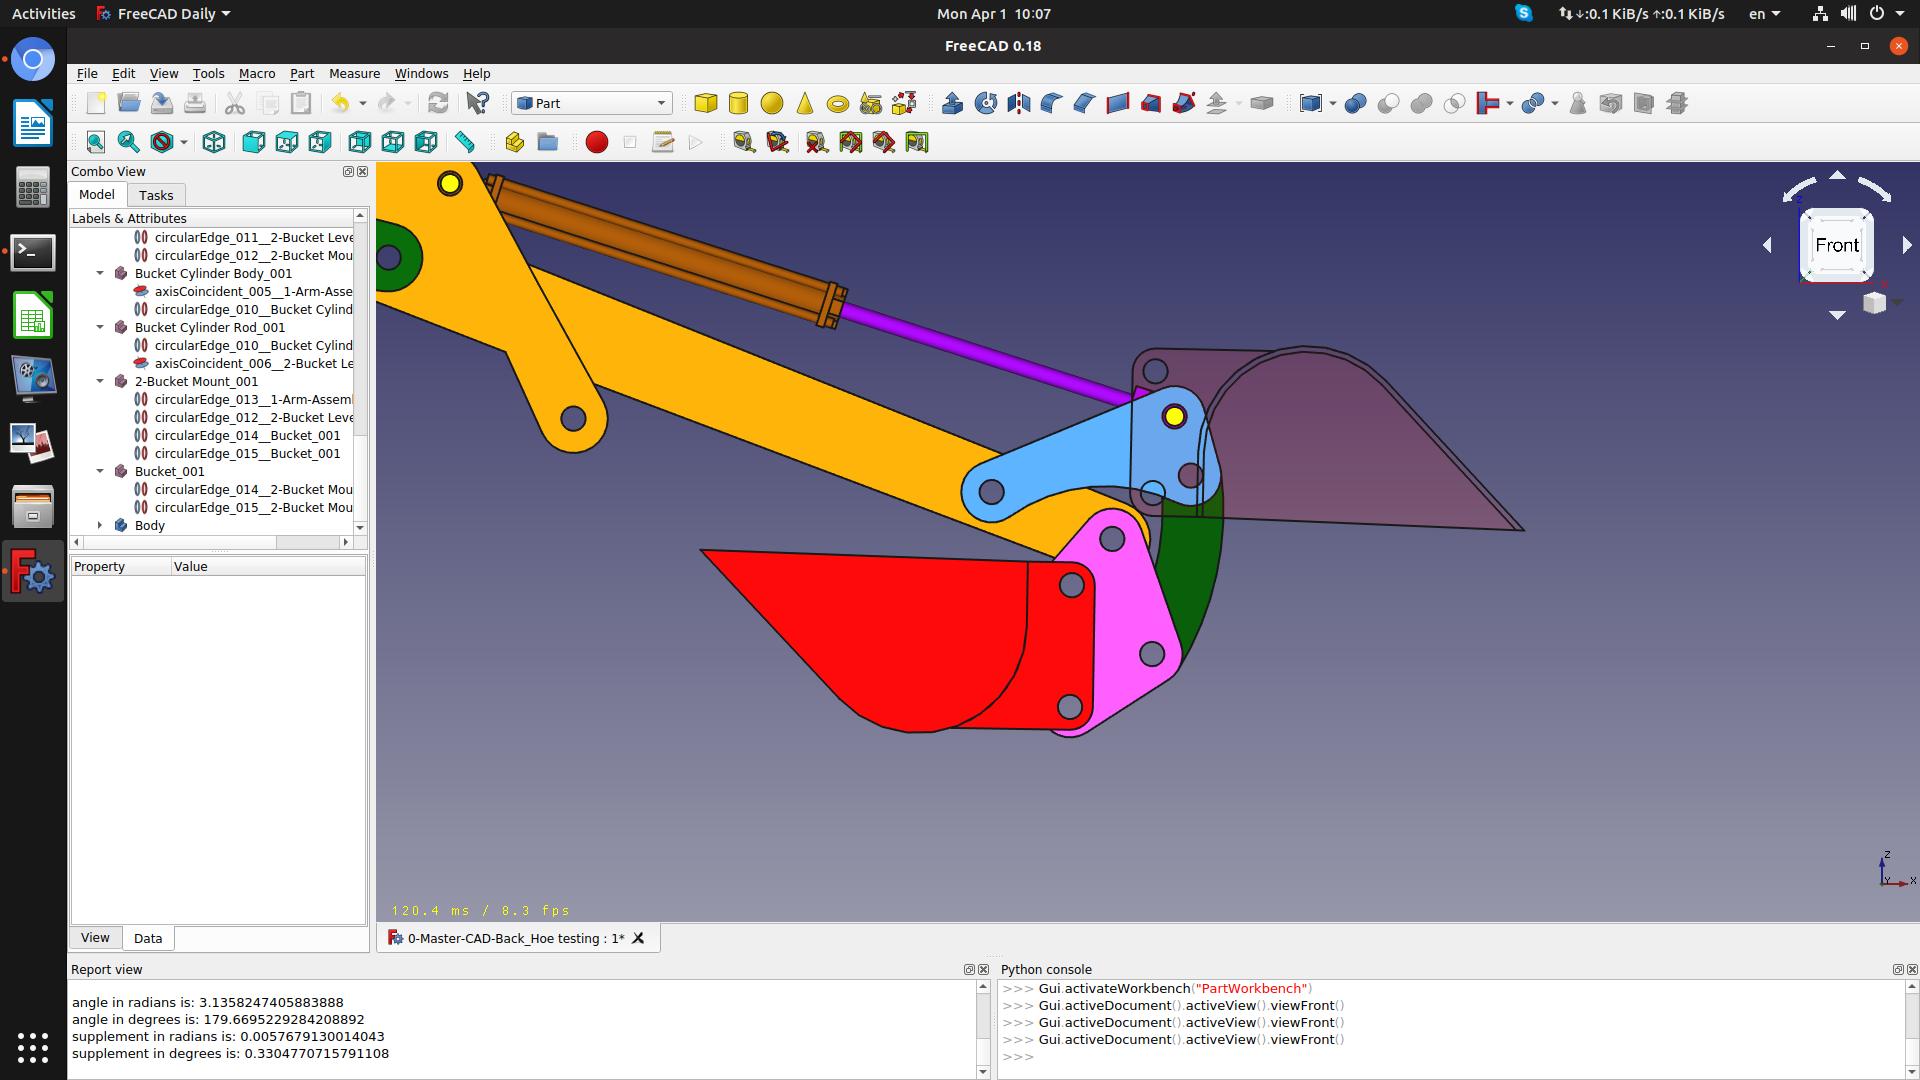Screen dimensions: 1920x1080
Task: Collapse the Bucket Cylinder Body_001 tree node
Action: (100, 273)
